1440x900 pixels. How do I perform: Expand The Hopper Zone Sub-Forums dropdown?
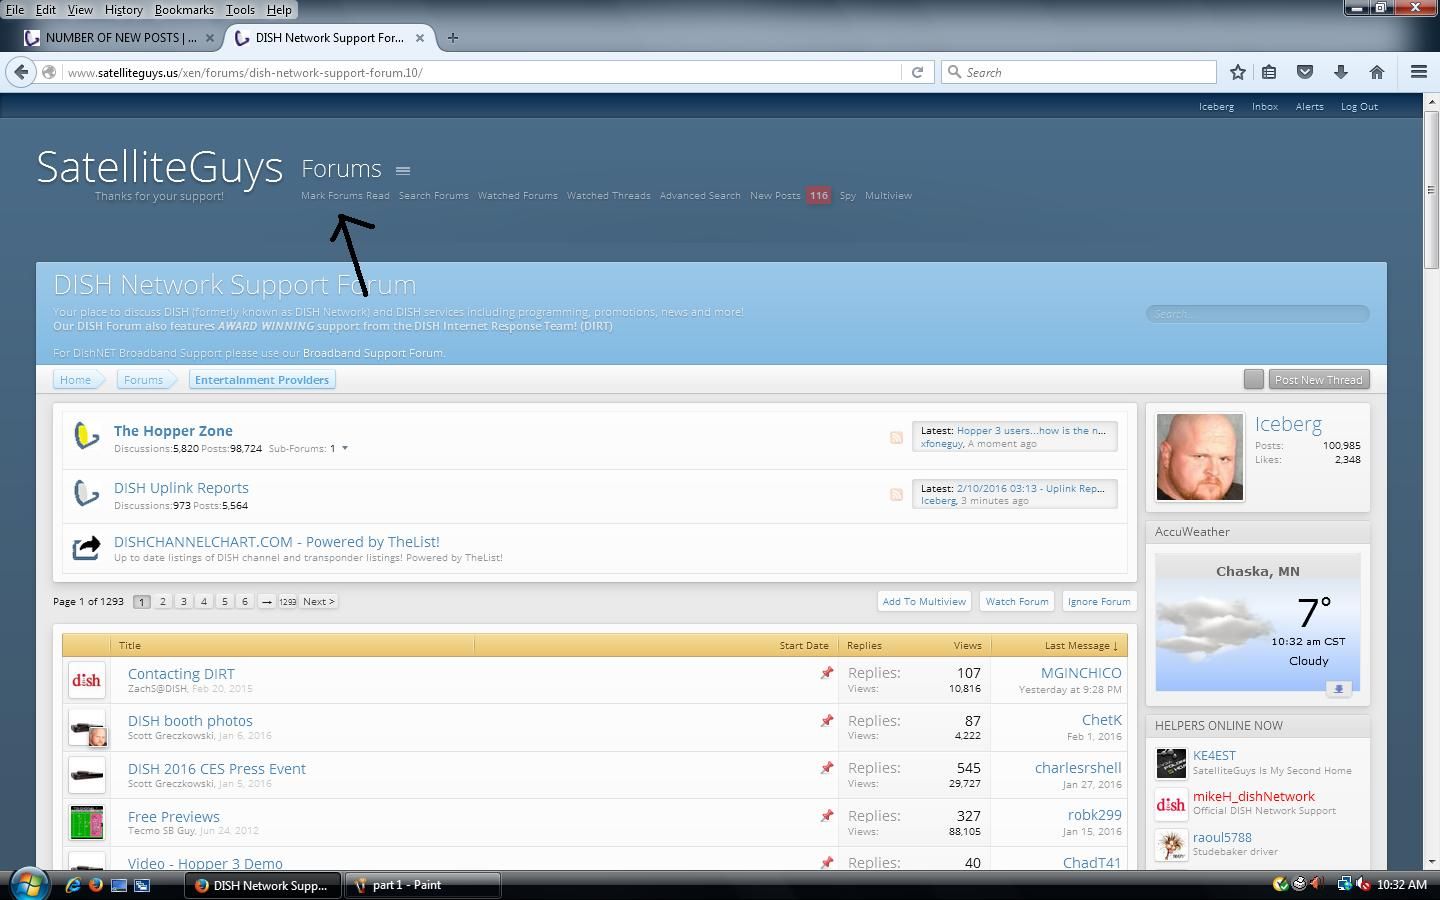(x=345, y=448)
